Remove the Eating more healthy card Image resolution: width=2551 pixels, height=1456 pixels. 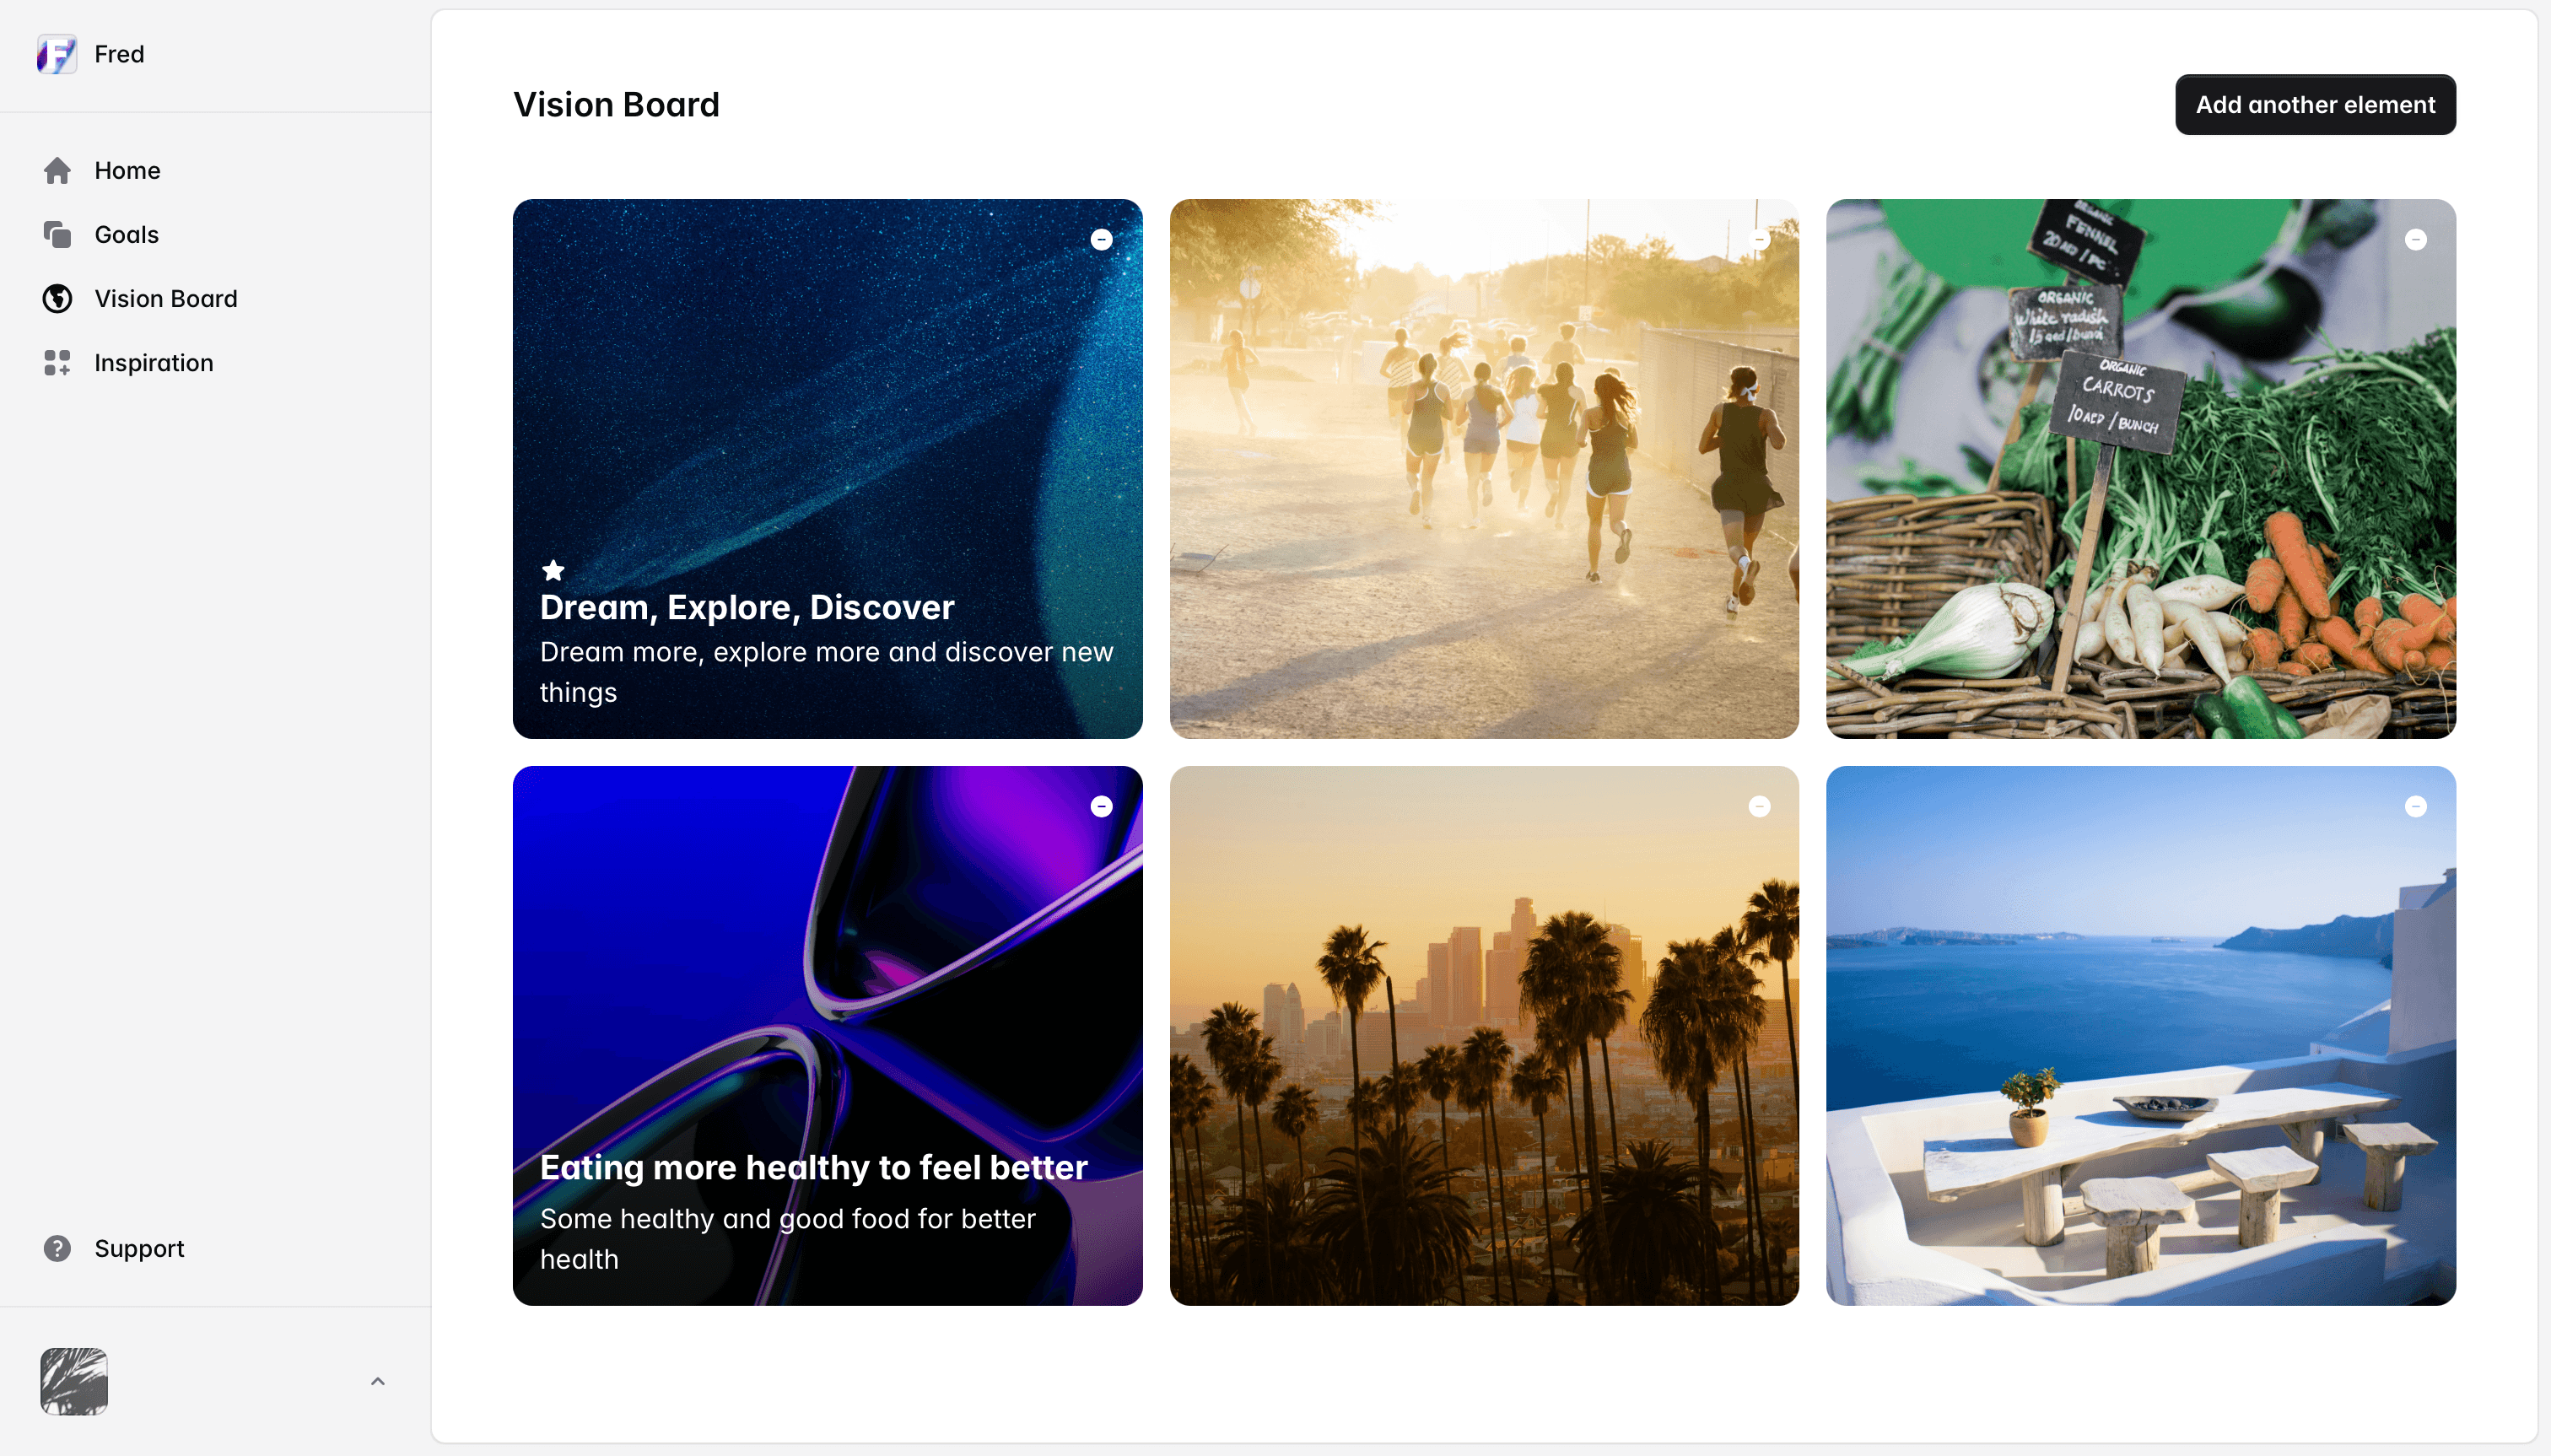coord(1101,806)
